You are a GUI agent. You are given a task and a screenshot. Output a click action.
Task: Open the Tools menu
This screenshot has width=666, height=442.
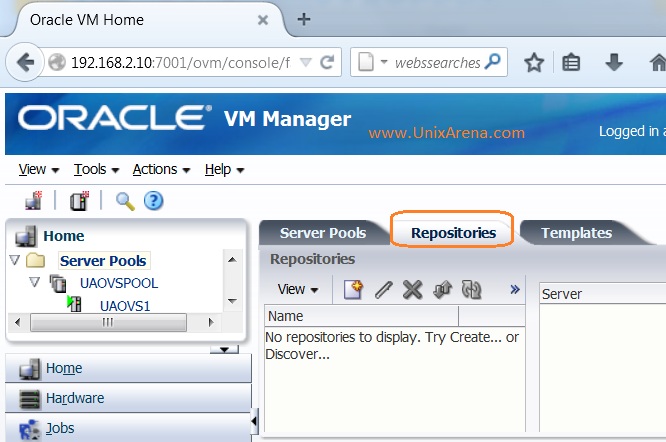96,169
